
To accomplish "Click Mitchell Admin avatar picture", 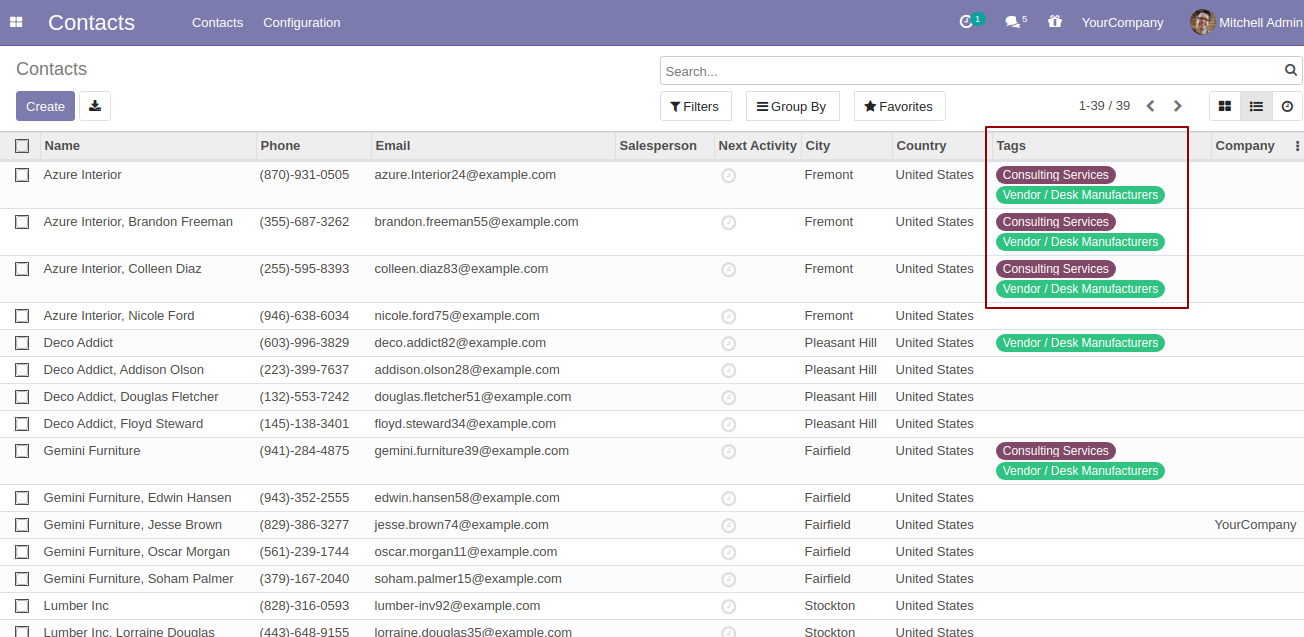I will (1203, 22).
